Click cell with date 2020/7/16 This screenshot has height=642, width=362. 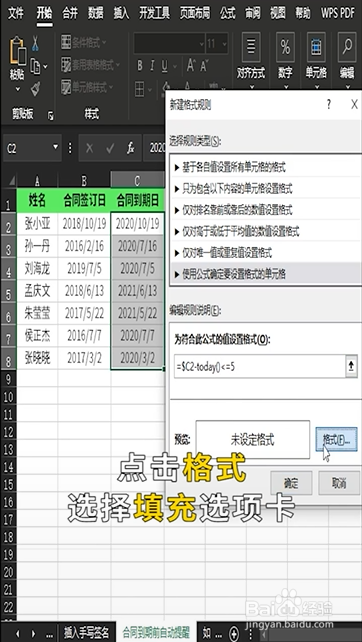tap(138, 246)
